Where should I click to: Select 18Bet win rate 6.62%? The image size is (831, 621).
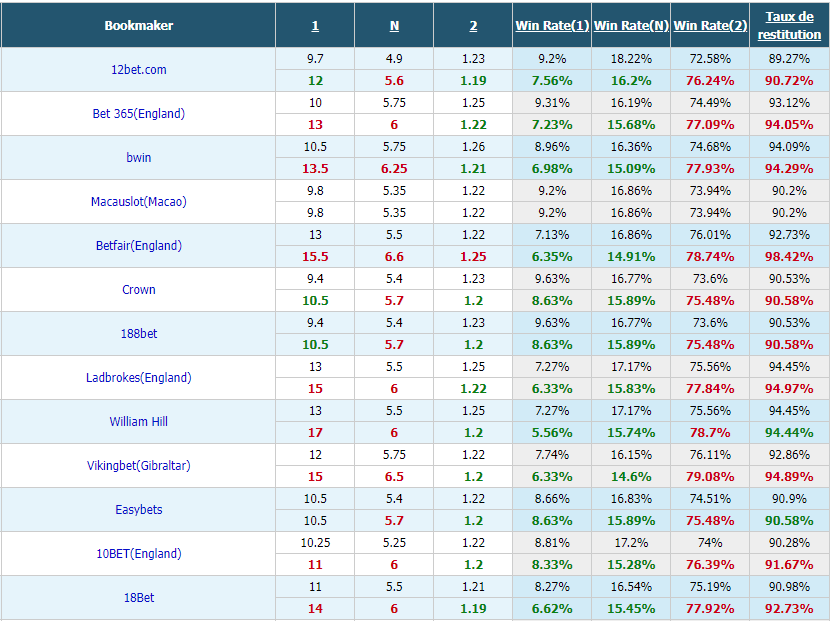click(552, 608)
